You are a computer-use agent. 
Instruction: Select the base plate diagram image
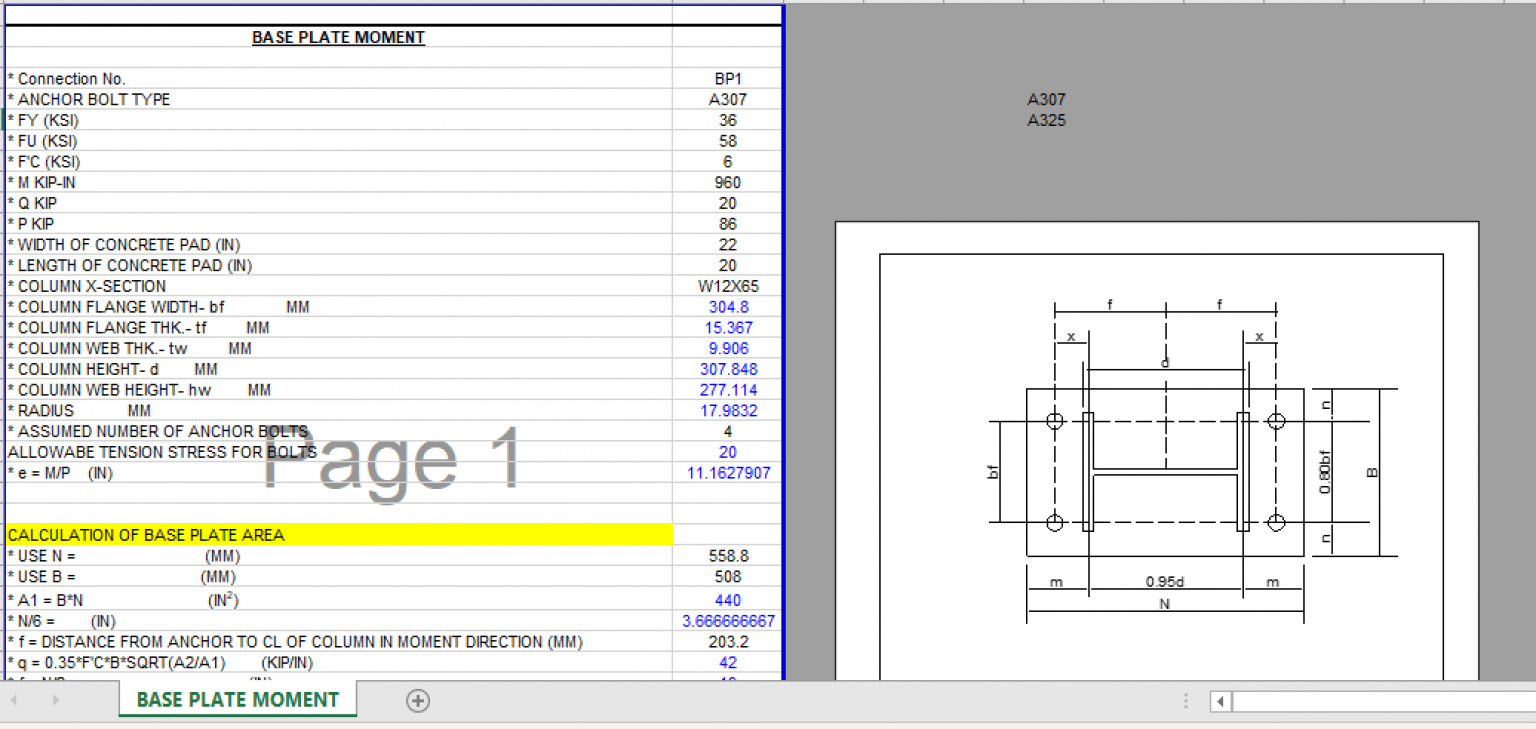point(1157,451)
